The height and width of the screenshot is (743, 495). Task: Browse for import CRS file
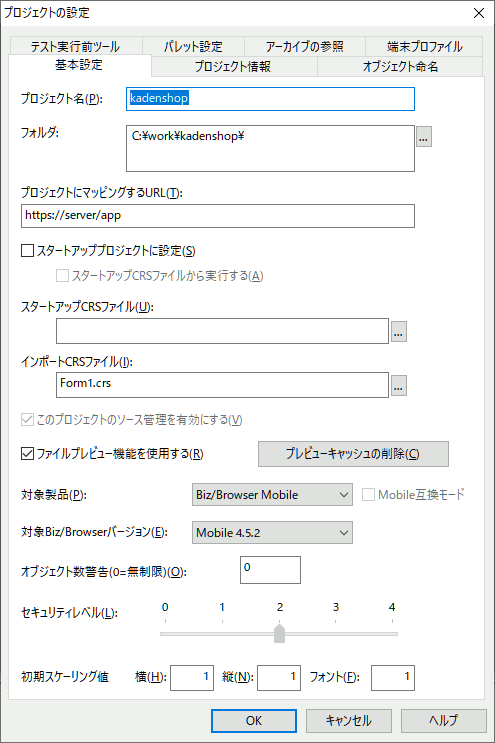click(399, 385)
